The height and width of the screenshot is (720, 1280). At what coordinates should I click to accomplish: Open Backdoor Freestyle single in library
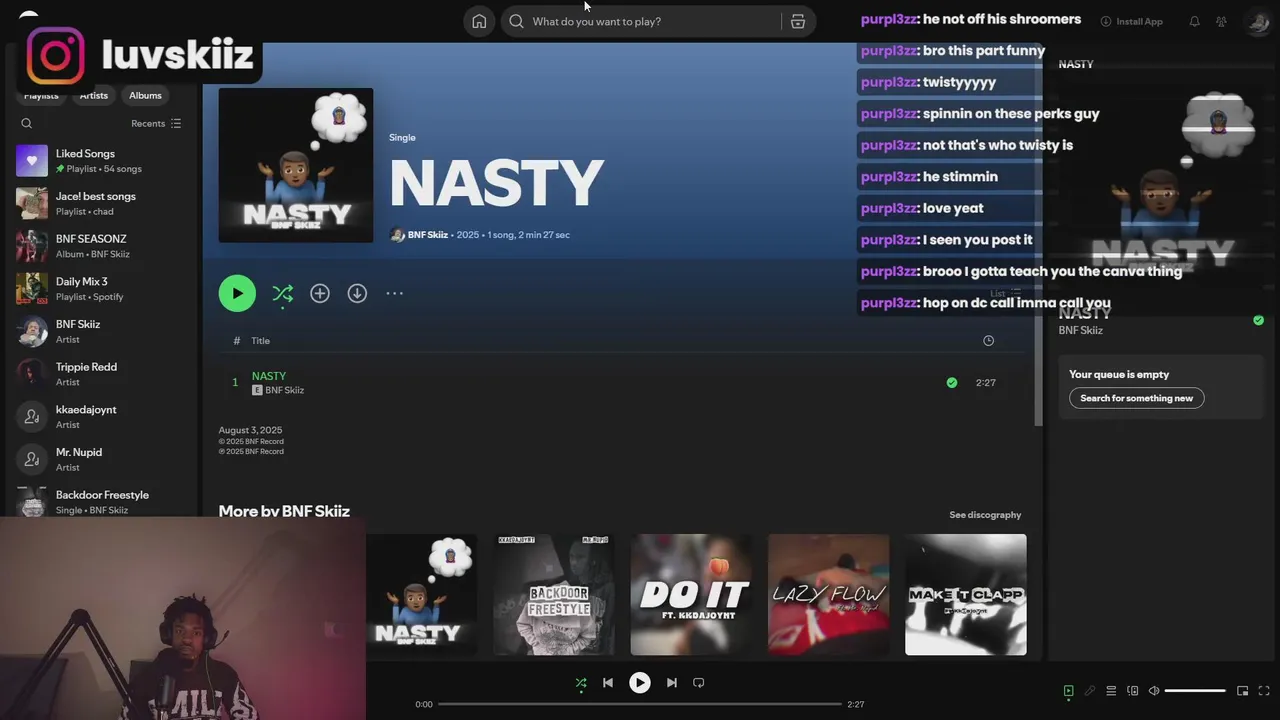[x=101, y=502]
